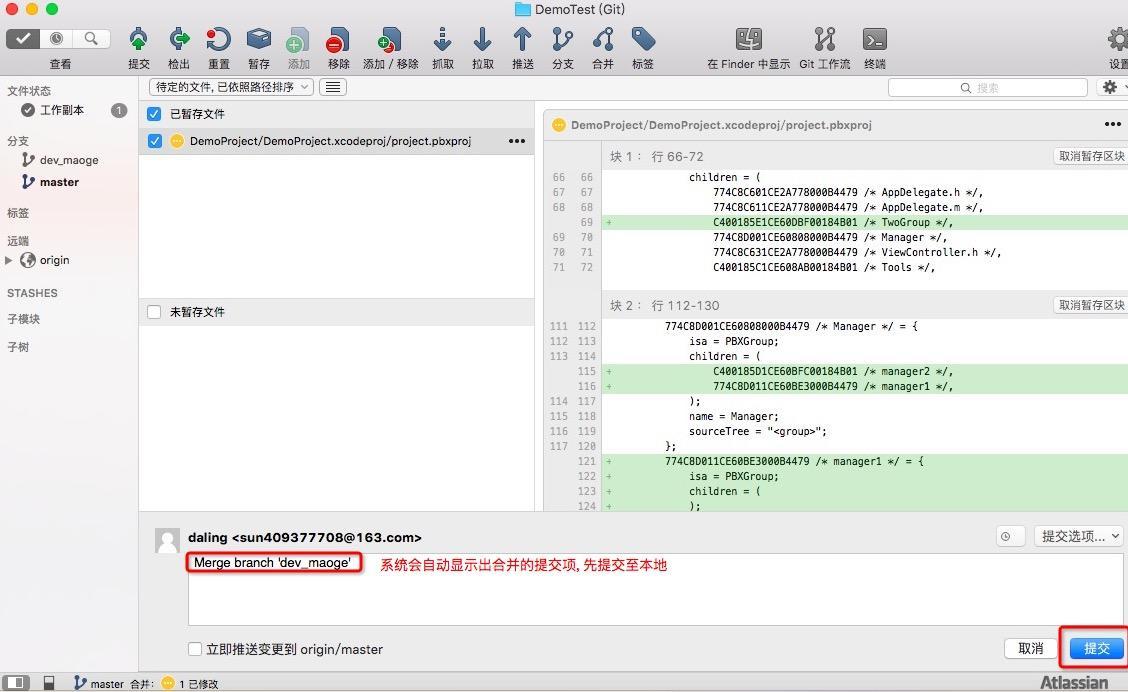Click the Settings gear icon in toolbar
Screen dimensions: 1128x692
click(1119, 40)
